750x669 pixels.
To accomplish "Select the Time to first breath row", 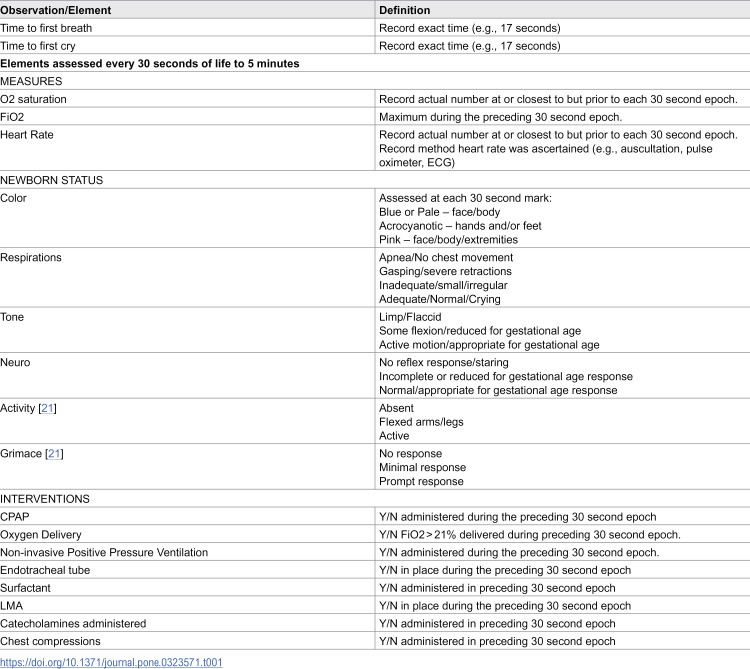I will pyautogui.click(x=375, y=28).
